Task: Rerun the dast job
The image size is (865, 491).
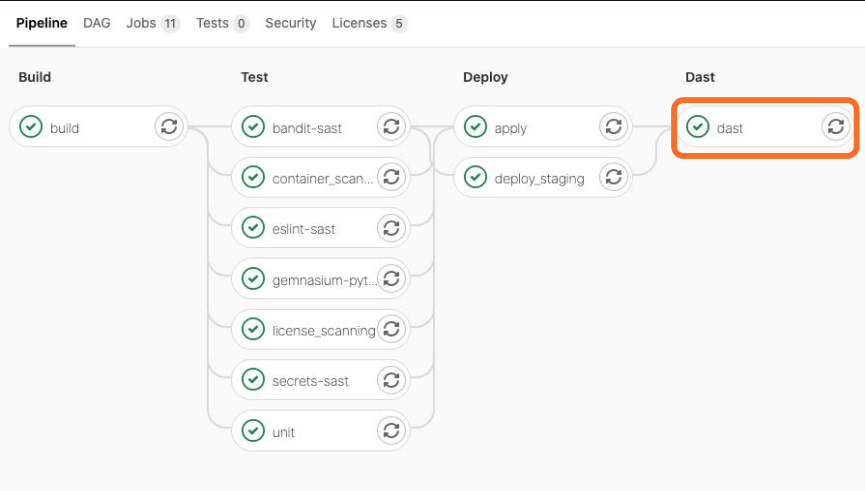Action: coord(835,127)
